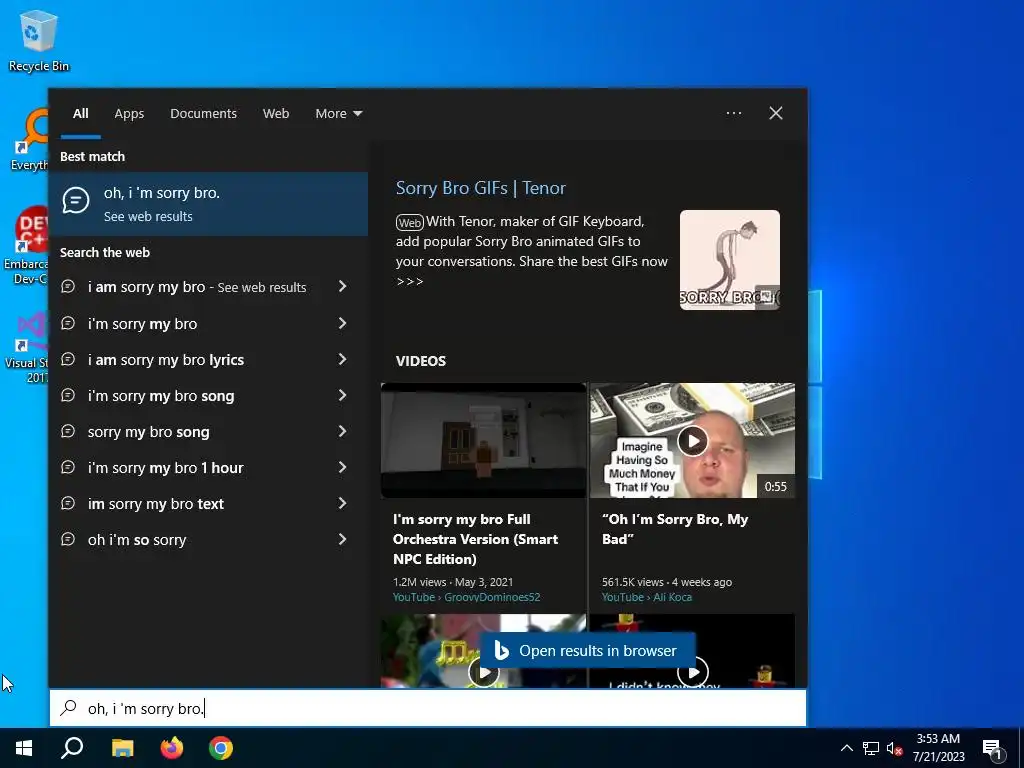Open 'Sorry Bro GIFs | Tenor' link
Image resolution: width=1024 pixels, height=768 pixels.
(x=481, y=188)
